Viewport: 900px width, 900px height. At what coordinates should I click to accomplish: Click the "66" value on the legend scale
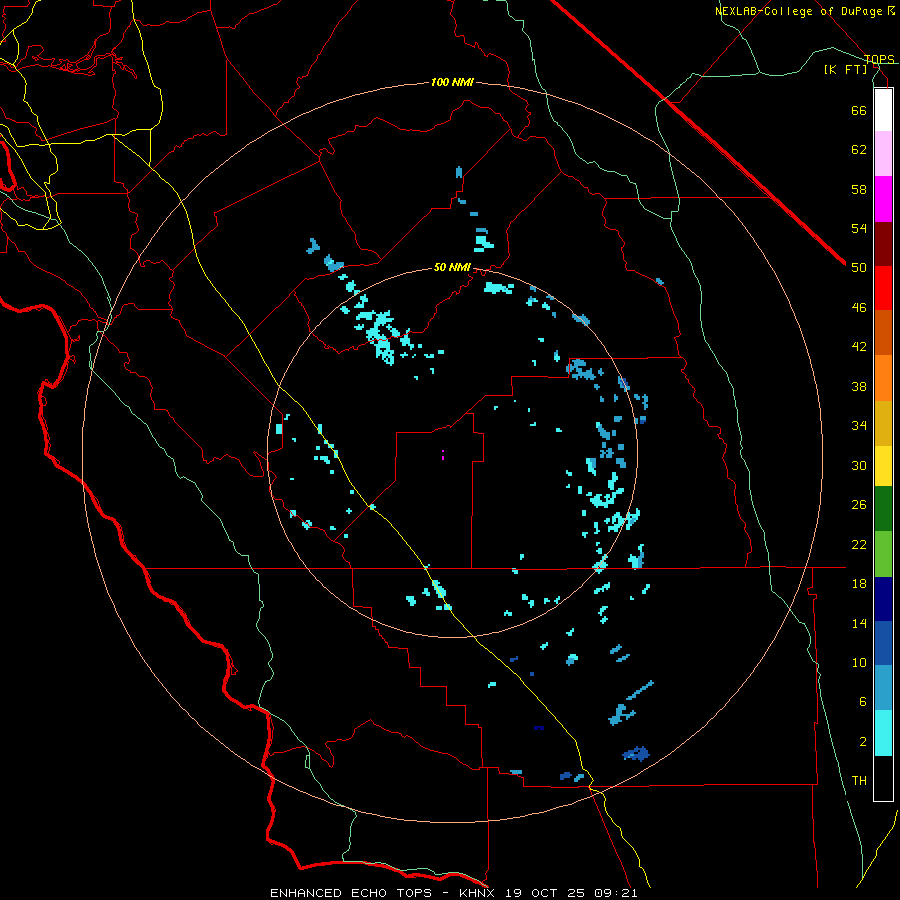pos(859,110)
